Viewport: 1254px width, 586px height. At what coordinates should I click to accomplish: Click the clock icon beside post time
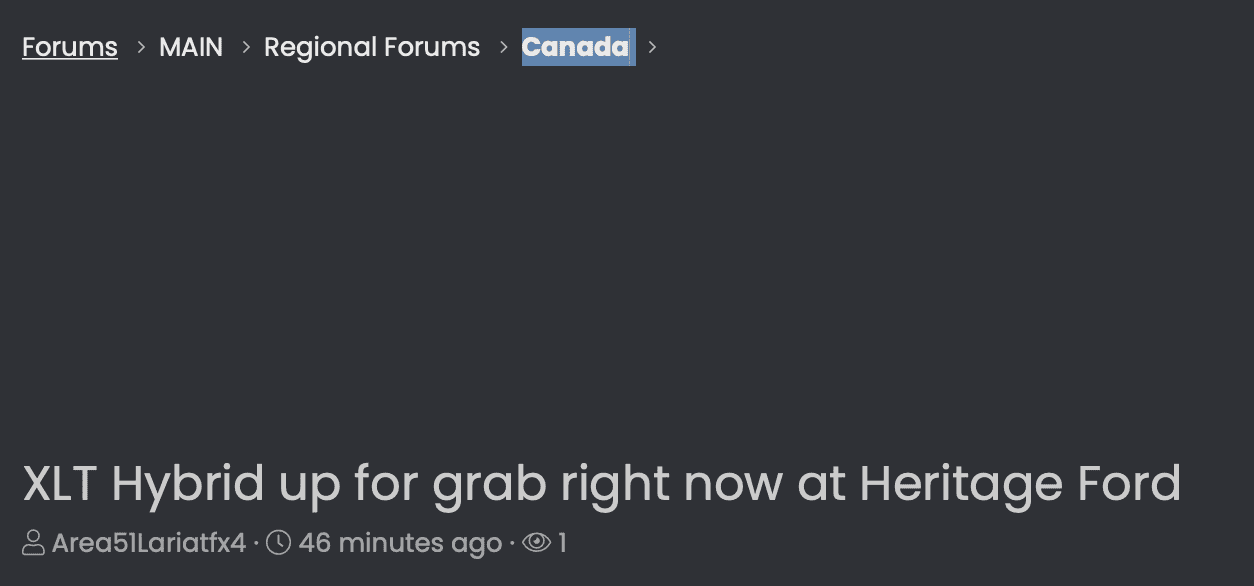(278, 543)
